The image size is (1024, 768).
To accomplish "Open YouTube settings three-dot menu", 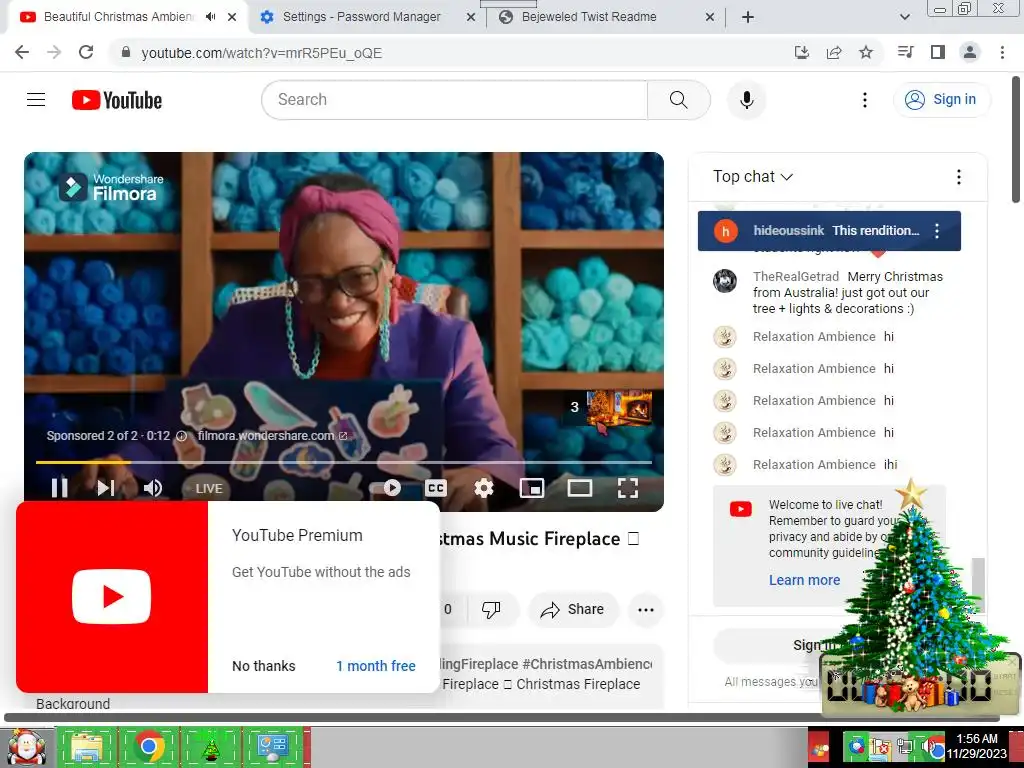I will [x=865, y=100].
